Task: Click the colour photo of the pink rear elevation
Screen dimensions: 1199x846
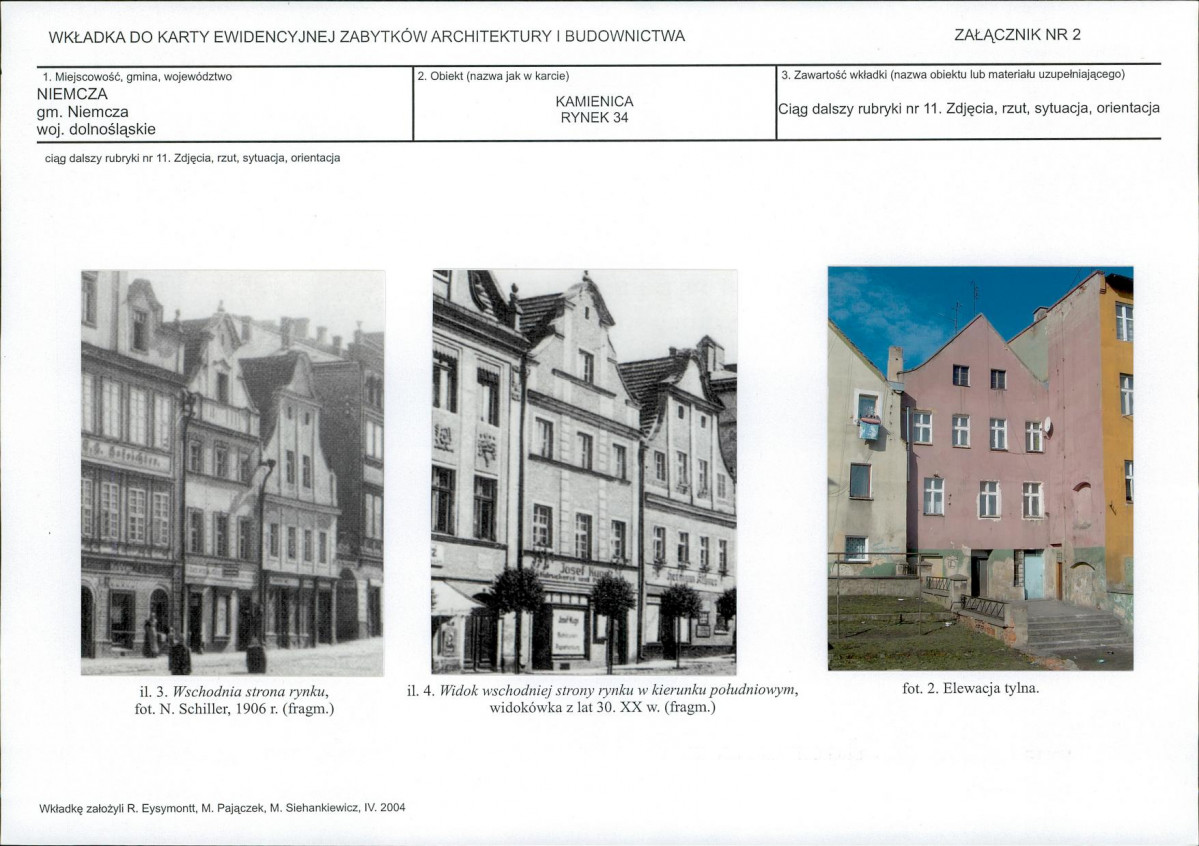Action: (980, 468)
